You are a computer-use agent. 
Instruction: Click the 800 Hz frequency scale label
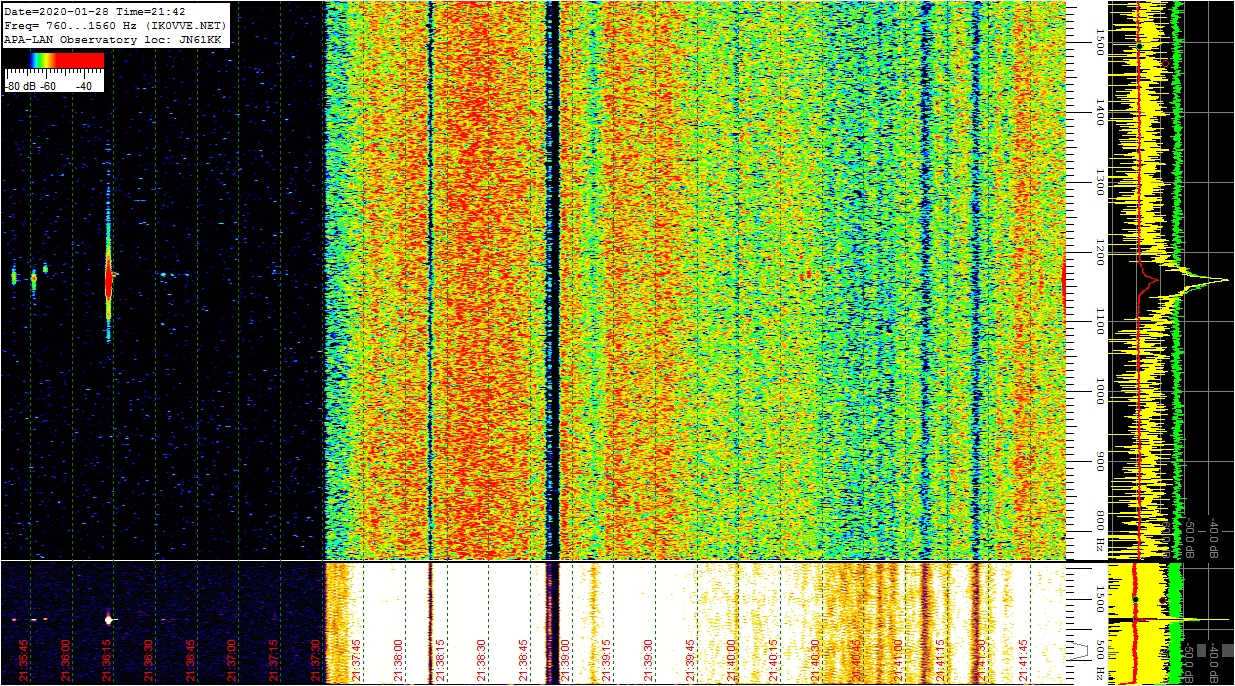(1099, 532)
